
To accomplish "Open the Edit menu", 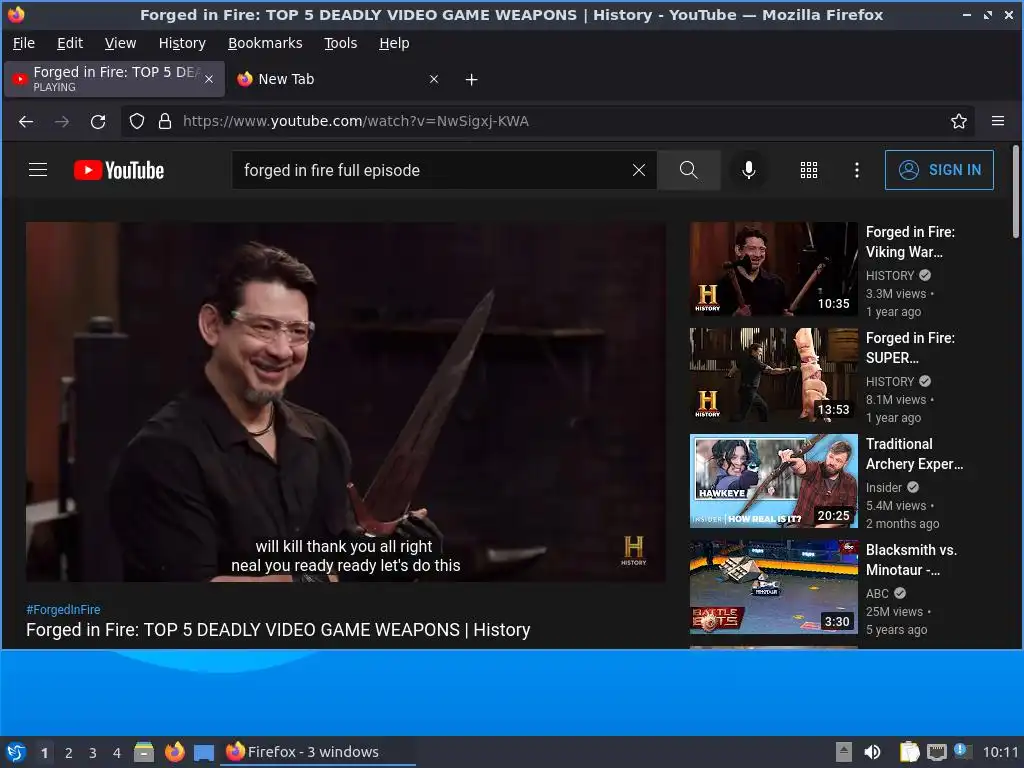I will tap(70, 43).
